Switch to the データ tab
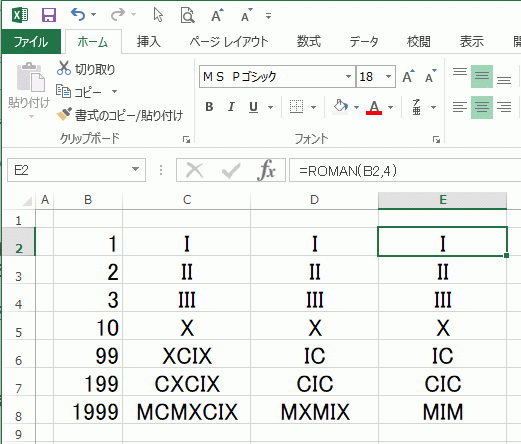This screenshot has height=444, width=521. (364, 42)
